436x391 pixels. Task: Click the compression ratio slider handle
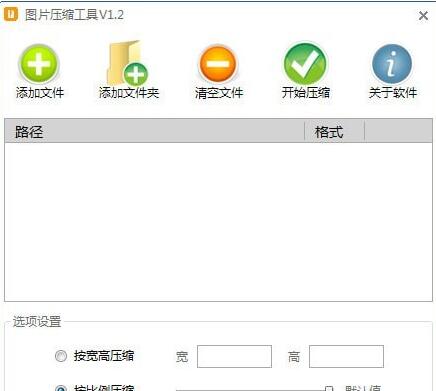tap(329, 388)
